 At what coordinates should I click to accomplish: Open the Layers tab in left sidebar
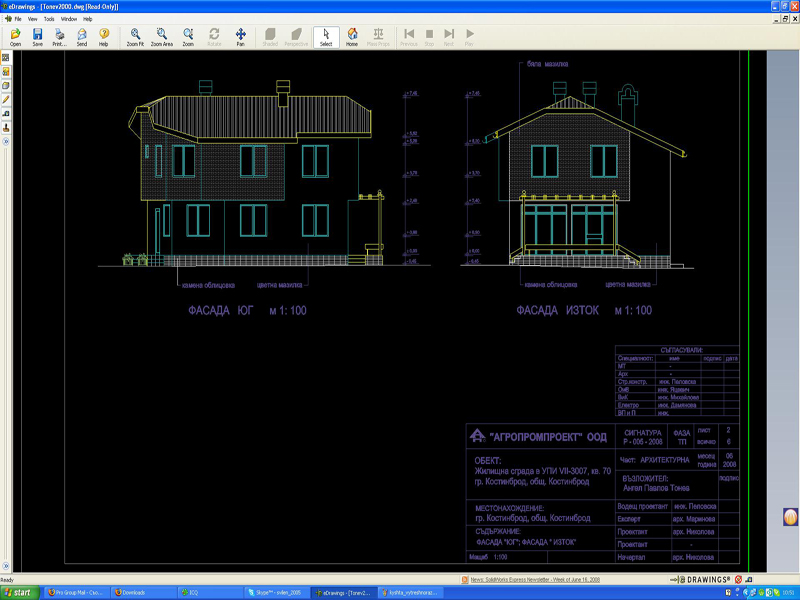coord(6,86)
